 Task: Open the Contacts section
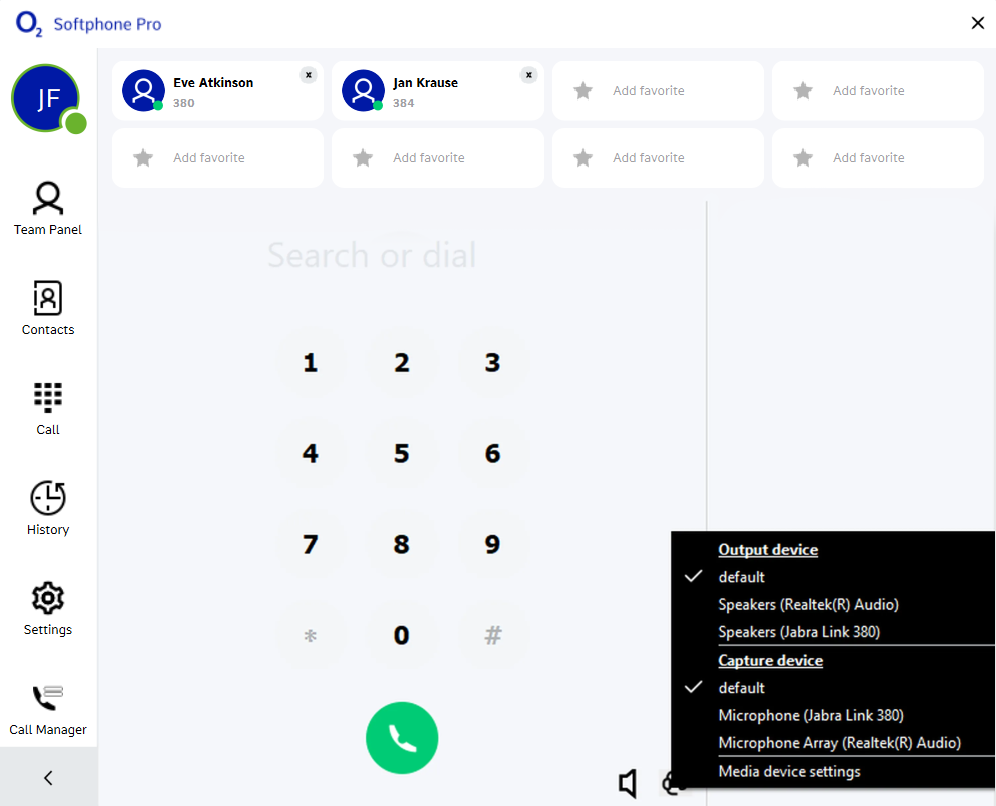[48, 309]
